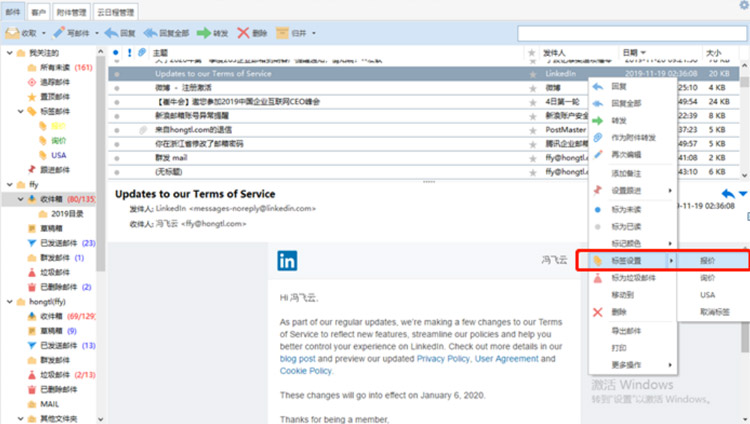Click the LinkedIn logo in the email body
750x424 pixels.
point(287,262)
